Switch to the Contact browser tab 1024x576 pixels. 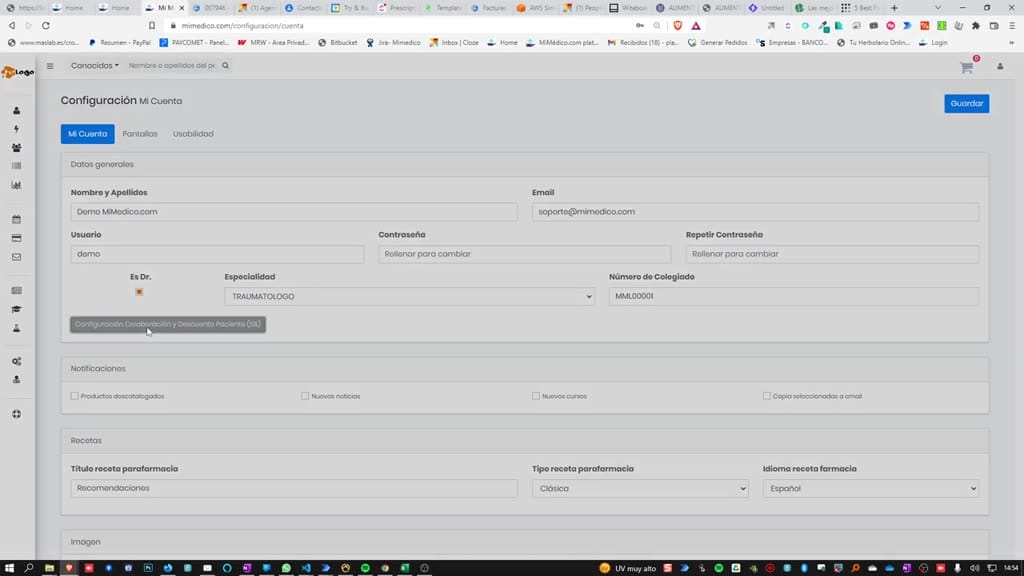point(302,8)
